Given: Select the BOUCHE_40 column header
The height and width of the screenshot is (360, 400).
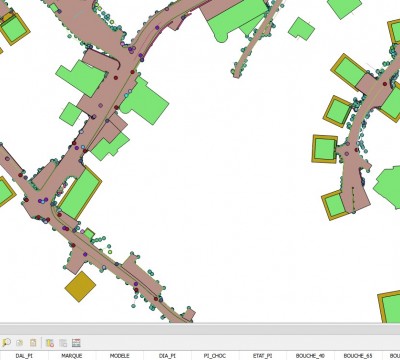Looking at the screenshot, I should tap(310, 356).
